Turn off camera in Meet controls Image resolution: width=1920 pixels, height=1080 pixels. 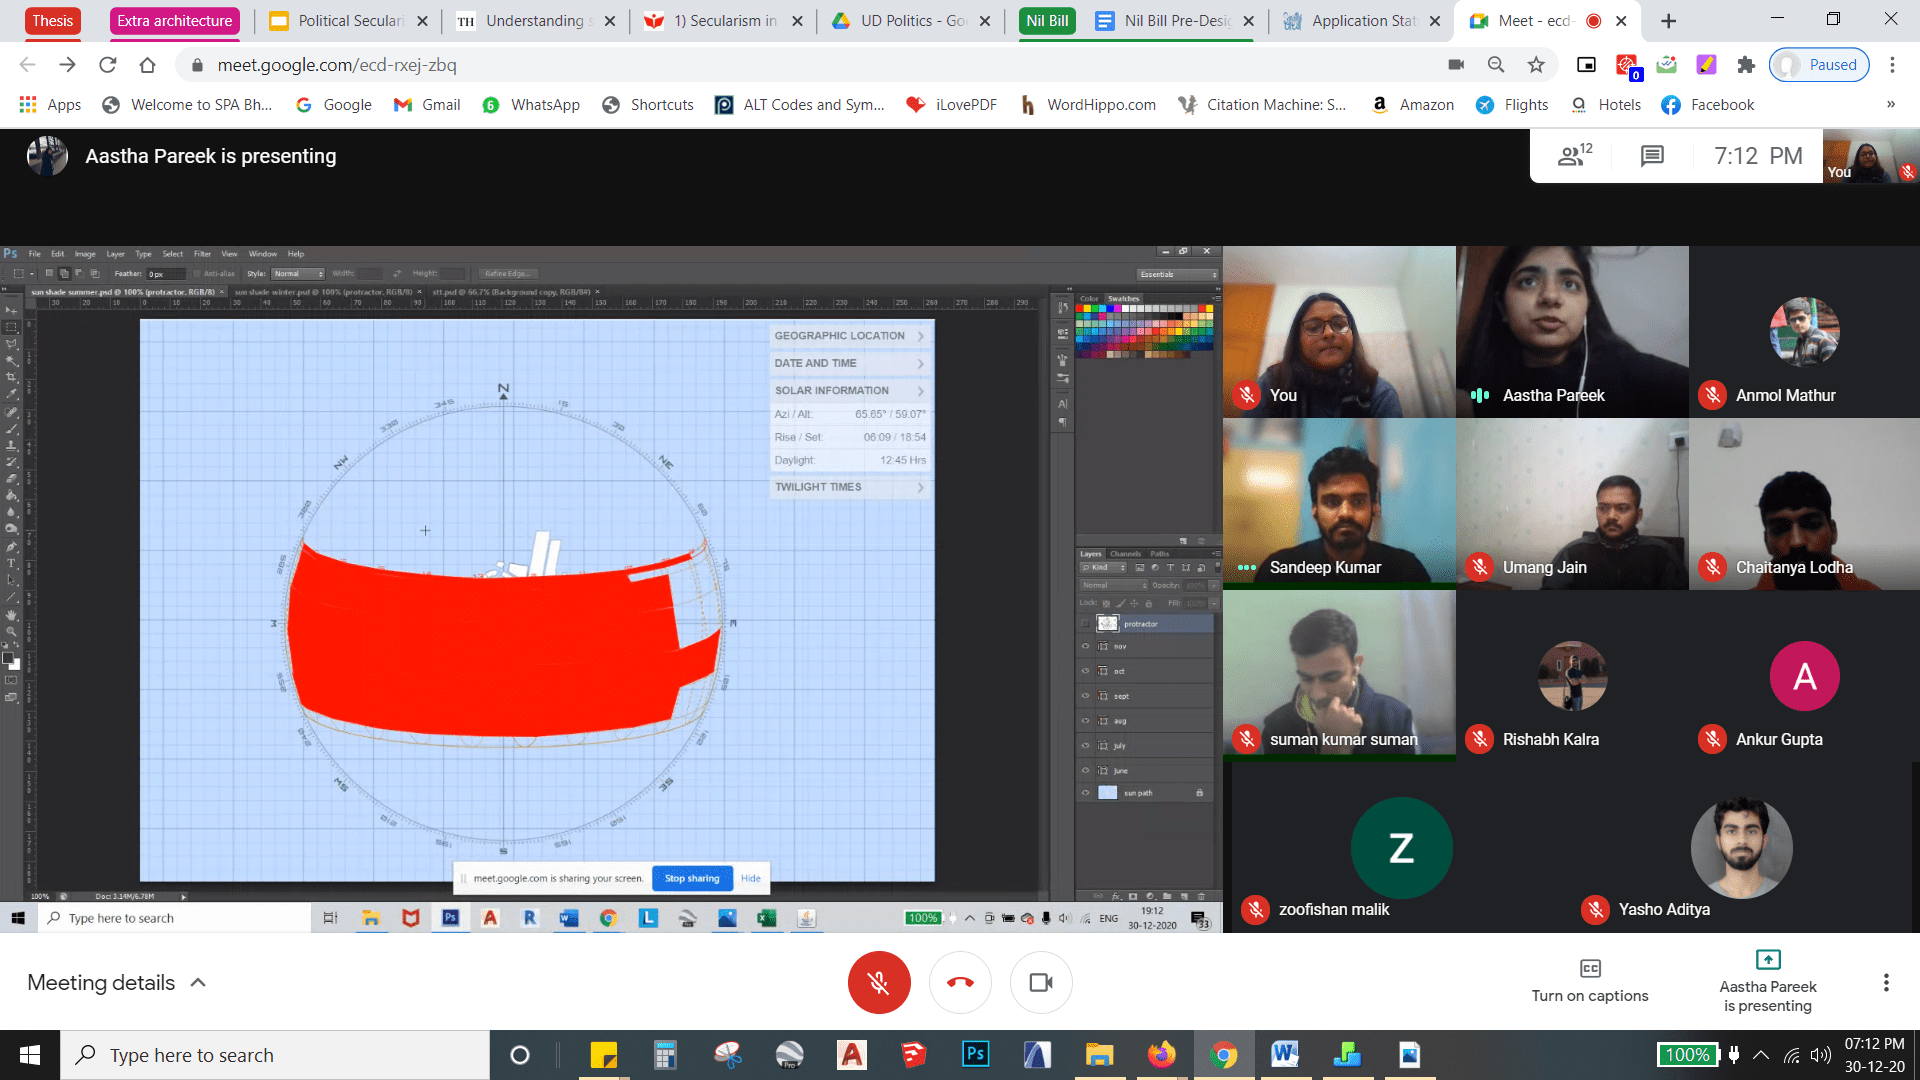[1041, 982]
